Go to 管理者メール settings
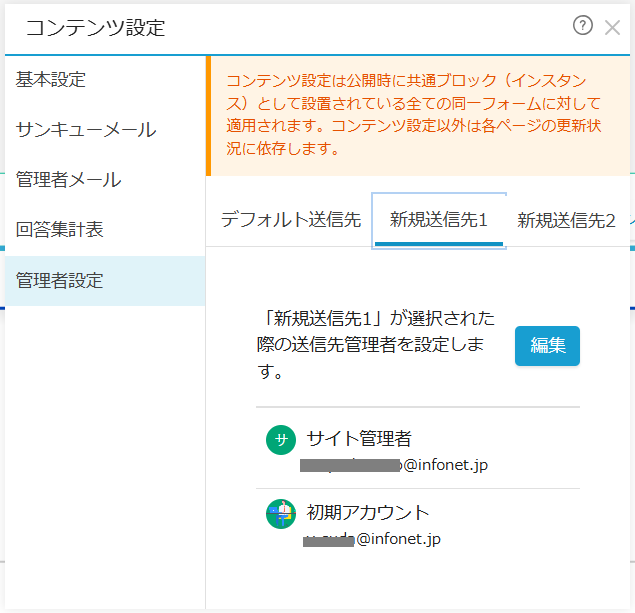The width and height of the screenshot is (635, 613). pos(69,180)
